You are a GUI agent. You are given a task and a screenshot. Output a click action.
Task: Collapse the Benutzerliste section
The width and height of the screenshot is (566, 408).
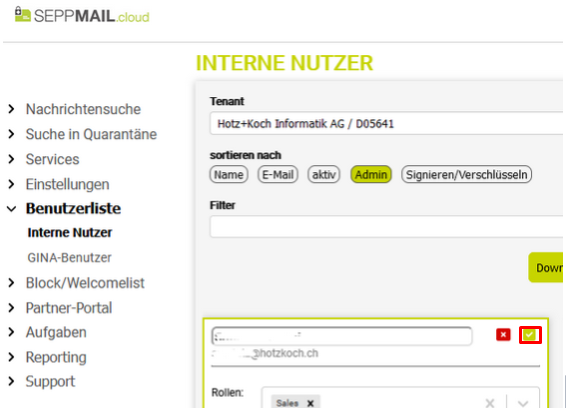[x=11, y=209]
